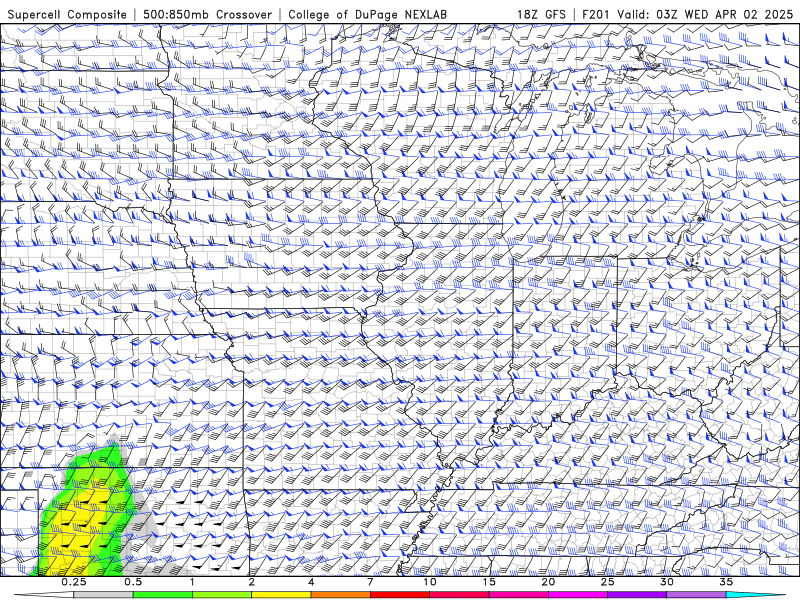Screen dimensions: 800x600
Task: Click the 500:850mb Crossover label
Action: pyautogui.click(x=207, y=14)
